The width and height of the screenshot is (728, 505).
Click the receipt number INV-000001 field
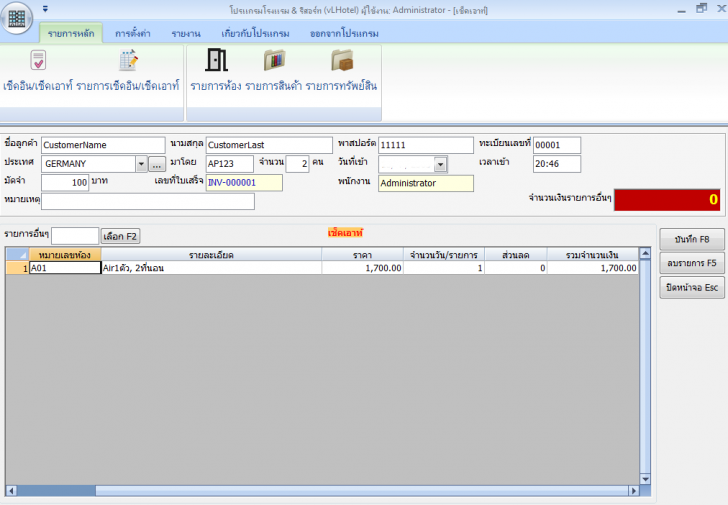244,183
